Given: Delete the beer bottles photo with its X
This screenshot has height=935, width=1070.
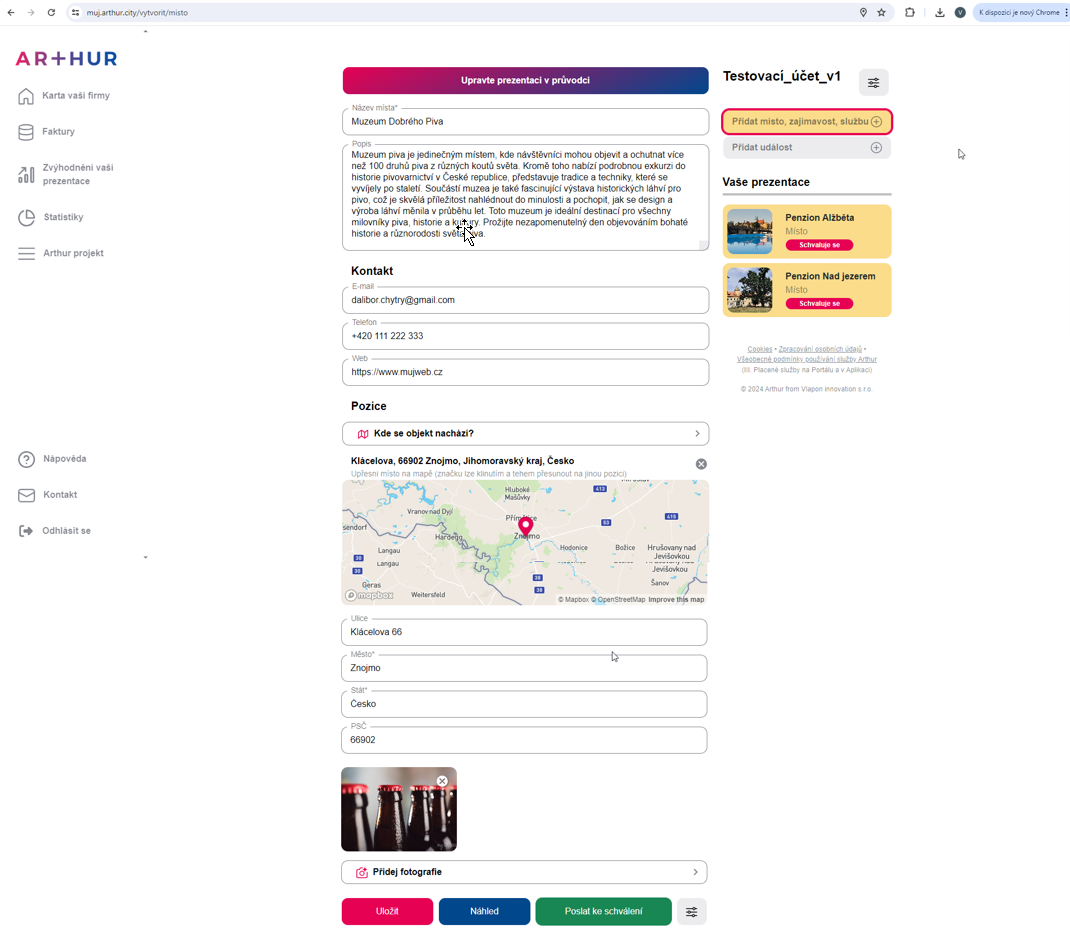Looking at the screenshot, I should [x=442, y=781].
